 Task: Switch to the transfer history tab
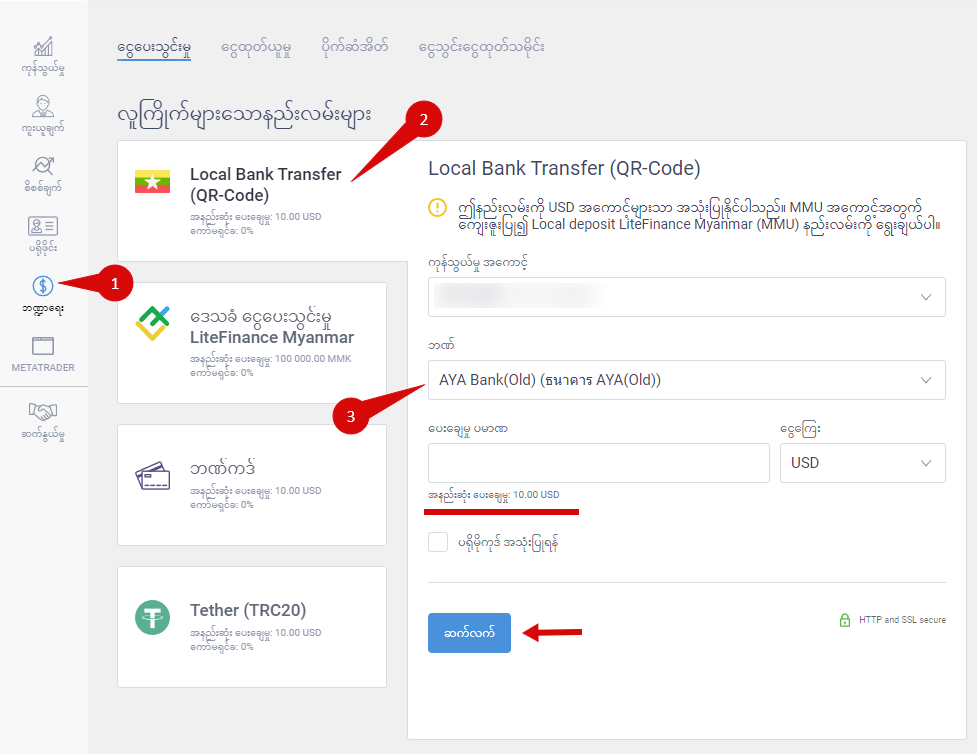click(x=481, y=48)
